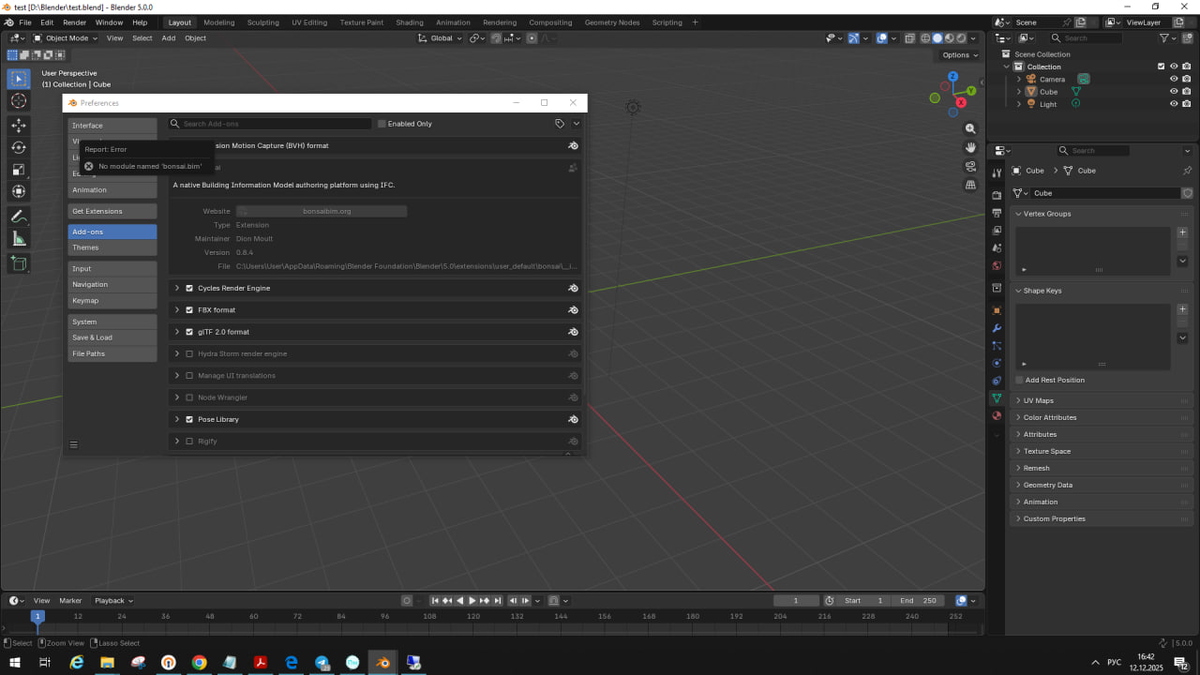This screenshot has width=1200, height=675.
Task: Select the Cursor tool in the viewport toolbar
Action: click(19, 101)
